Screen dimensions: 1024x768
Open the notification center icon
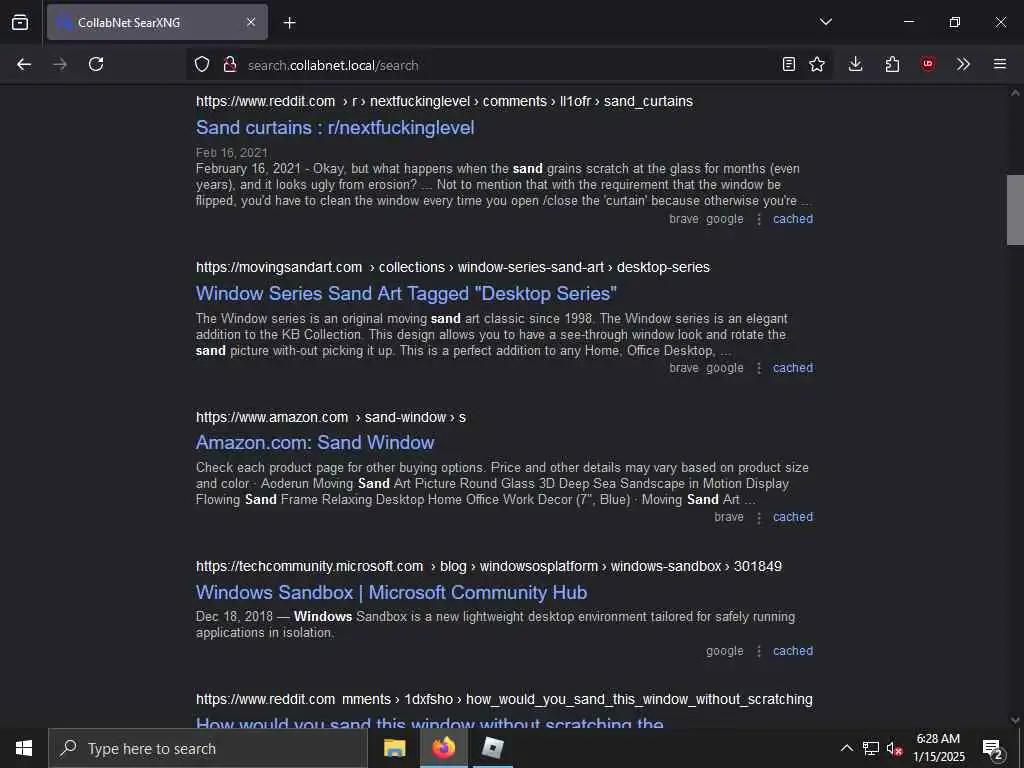point(993,748)
